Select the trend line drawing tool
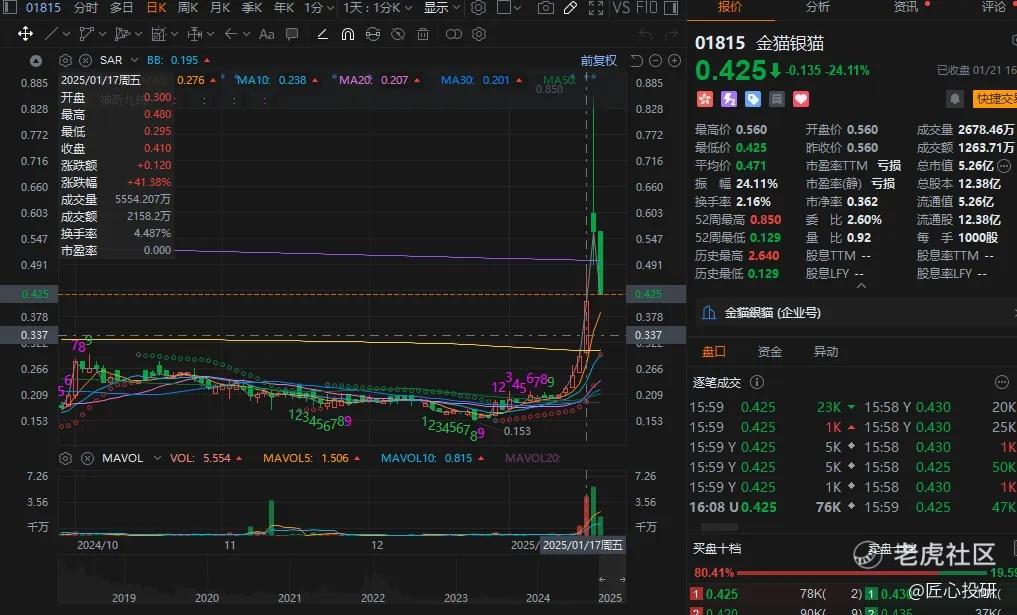1017x615 pixels. [x=52, y=34]
